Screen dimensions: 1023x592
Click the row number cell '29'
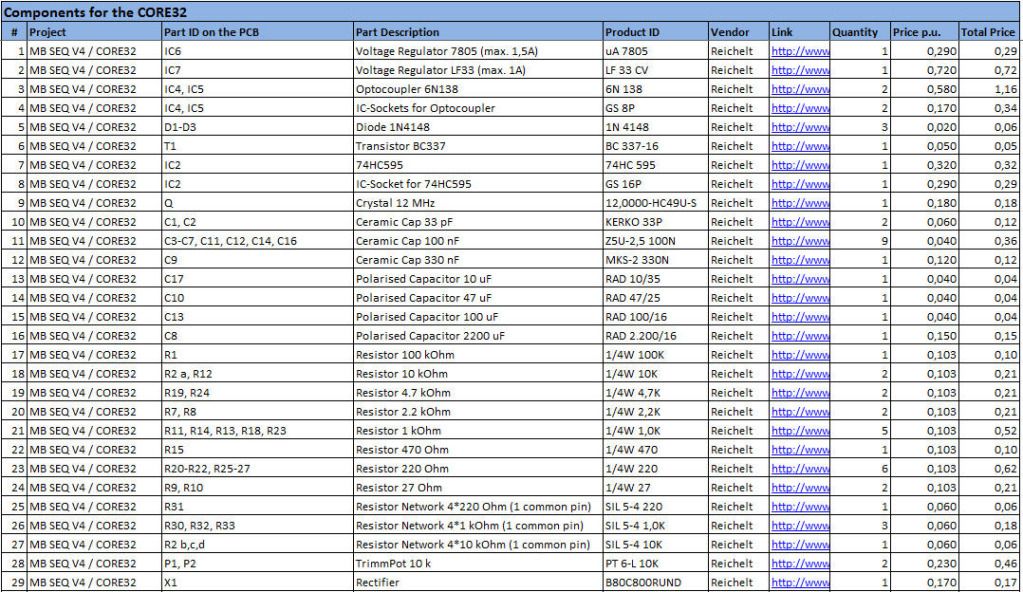[14, 581]
